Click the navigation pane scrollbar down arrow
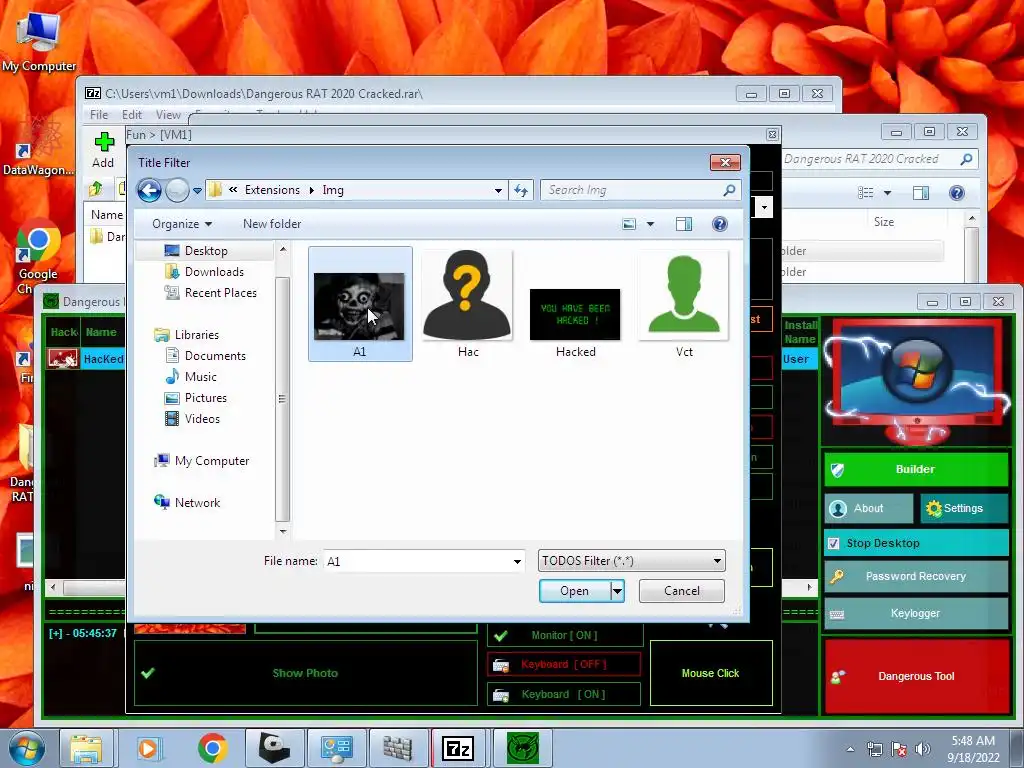Viewport: 1024px width, 768px height. coord(283,531)
